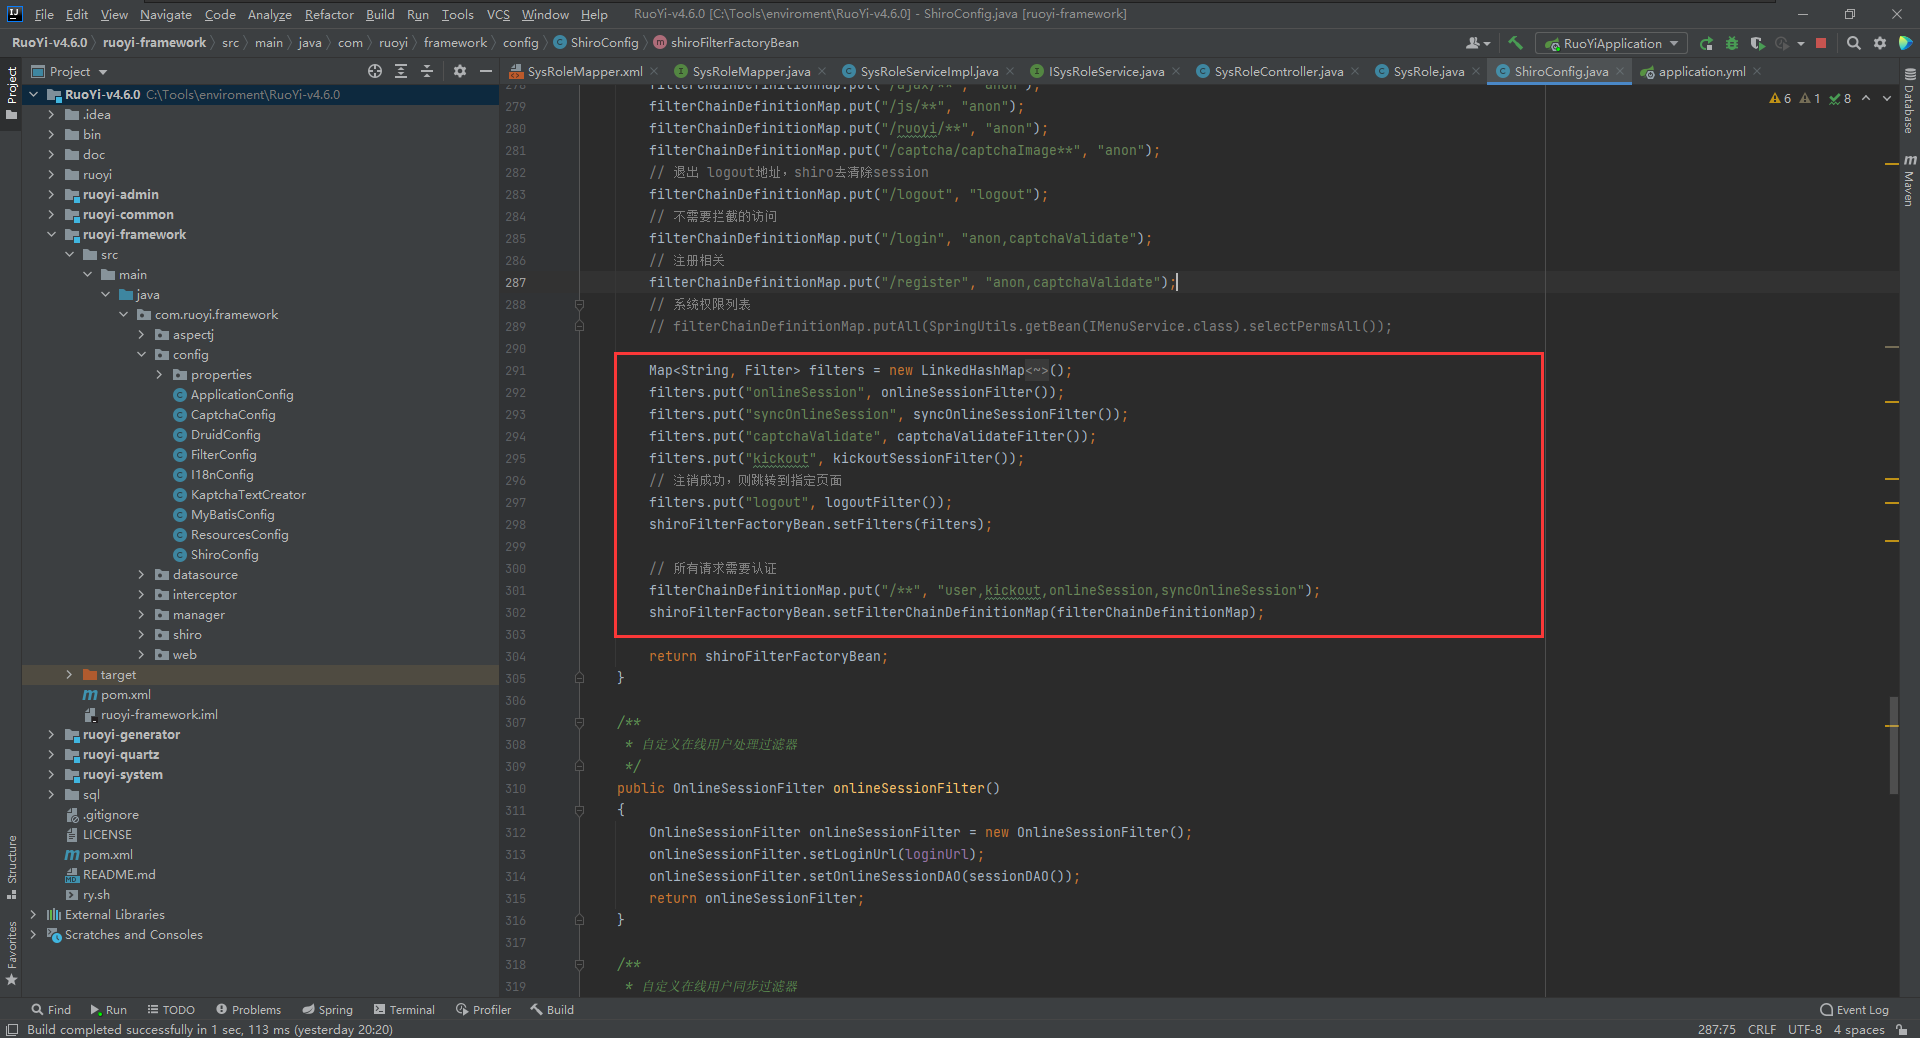Open the Profiler tool window
The width and height of the screenshot is (1920, 1038).
point(483,1009)
